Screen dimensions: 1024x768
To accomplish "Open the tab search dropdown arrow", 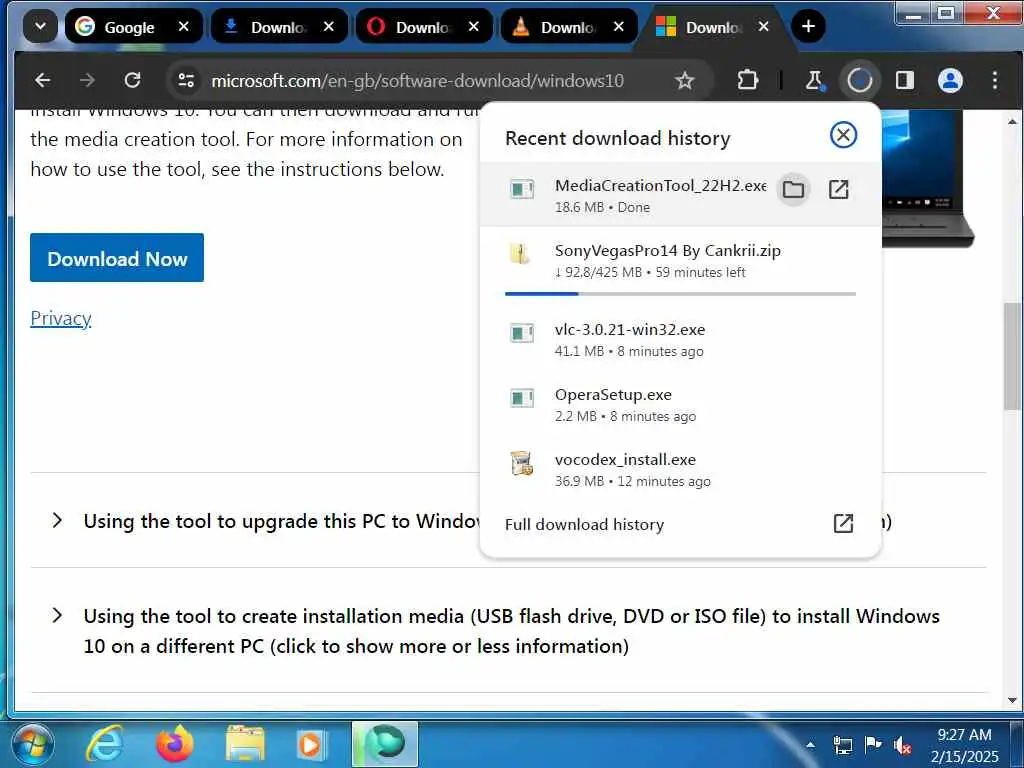I will click(x=40, y=27).
